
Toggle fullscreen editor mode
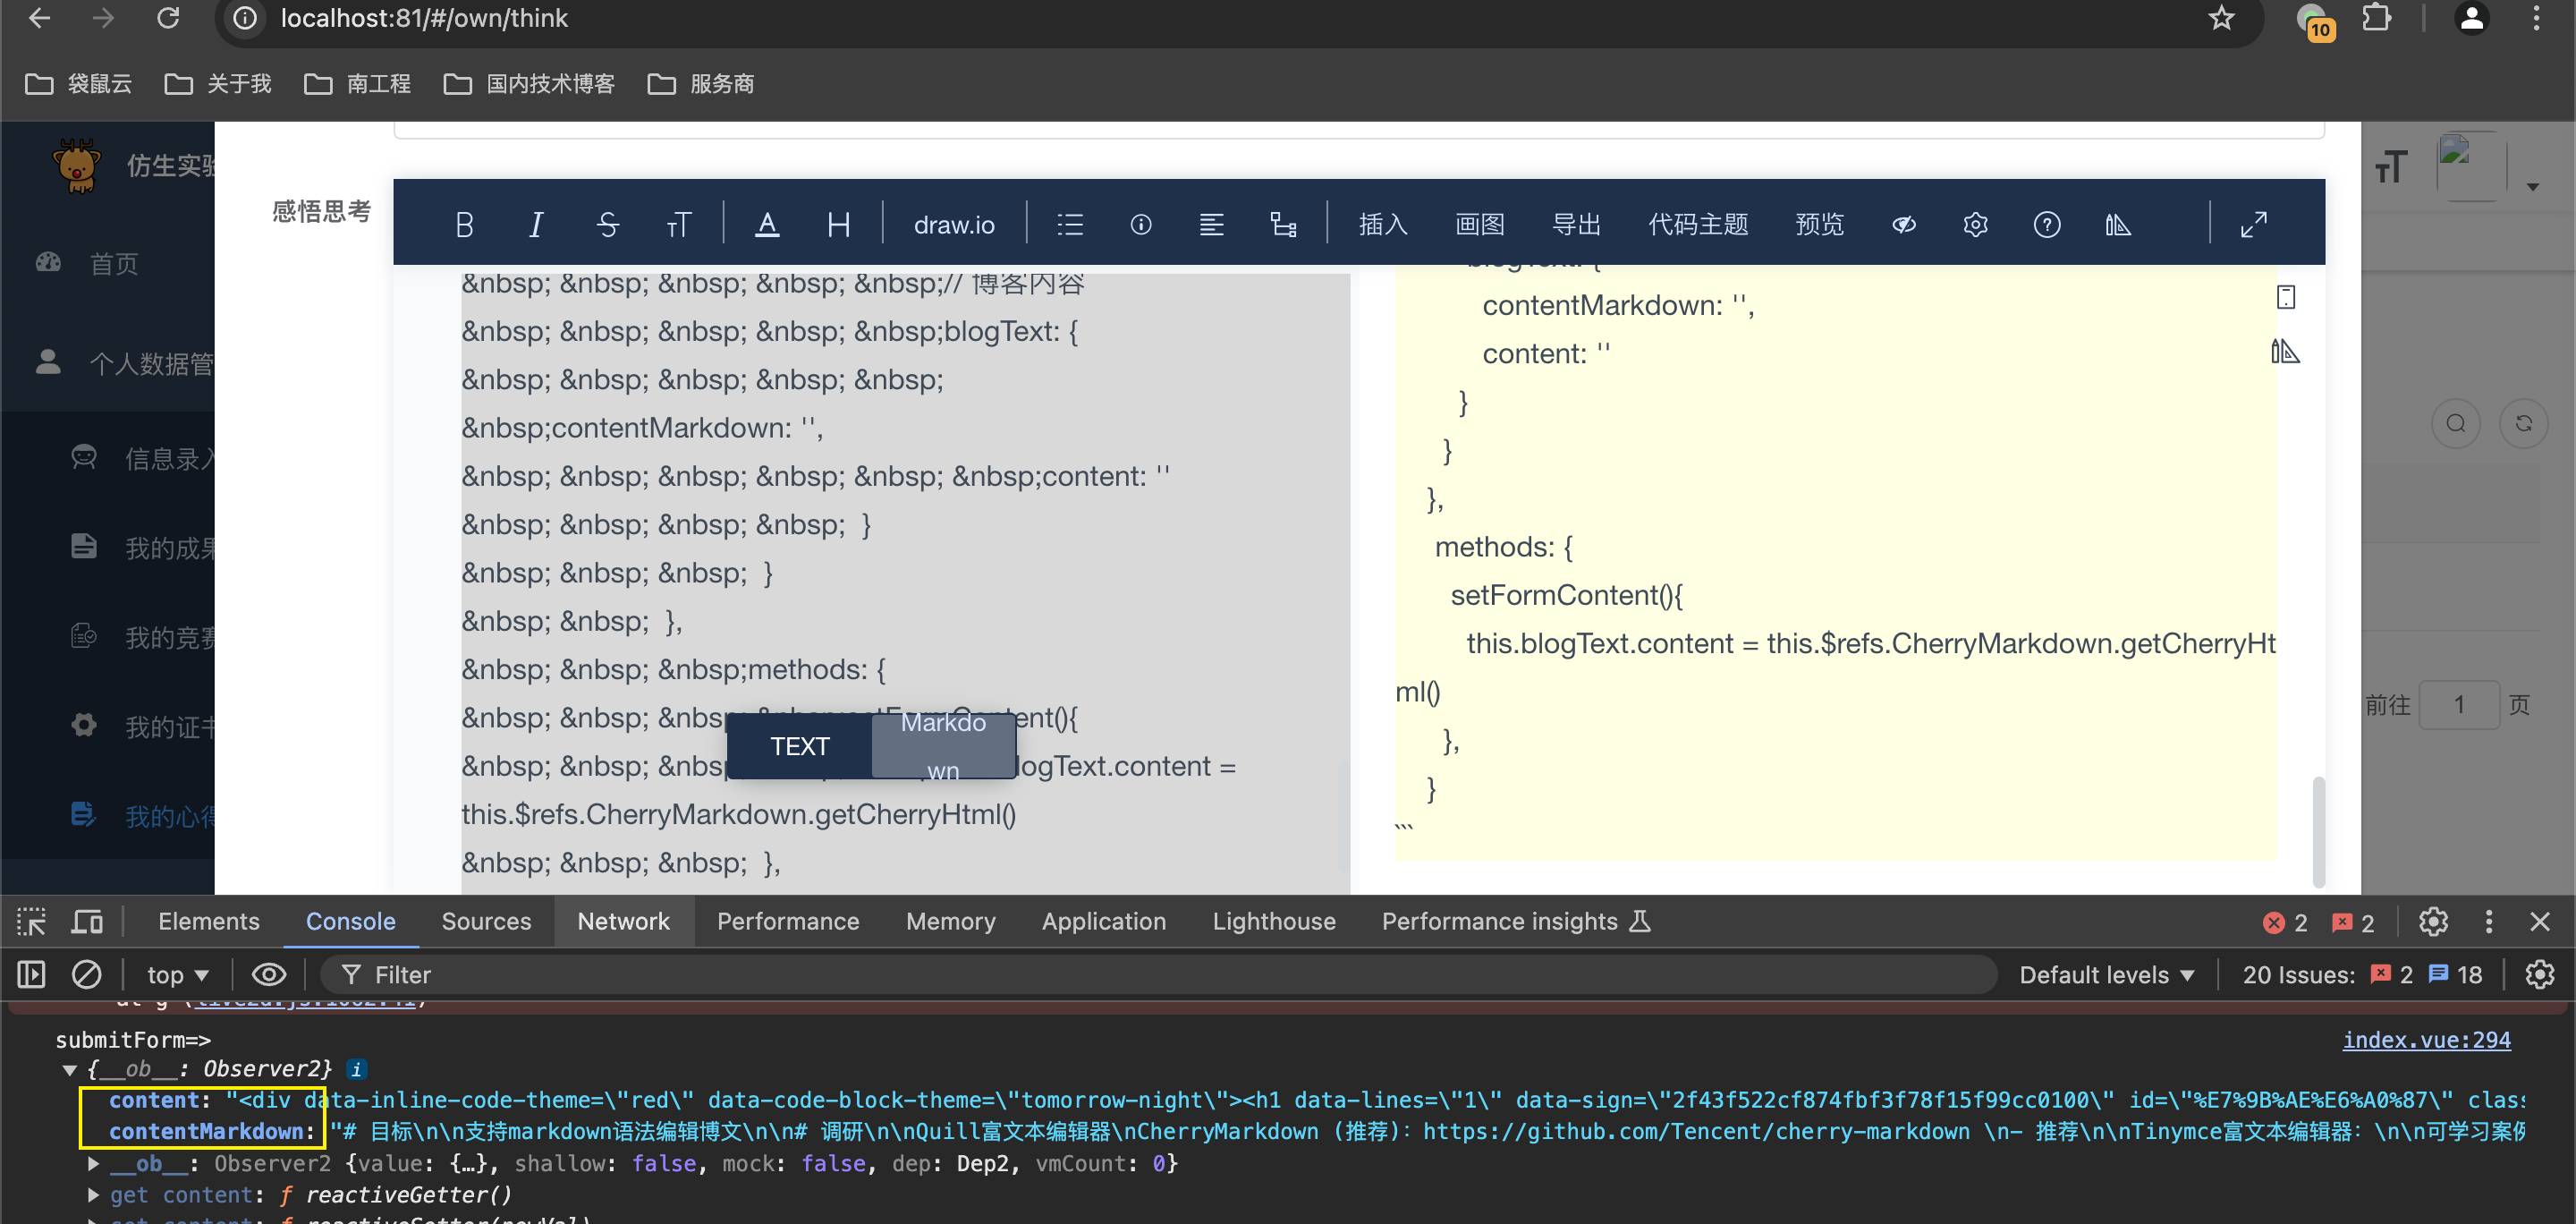click(2254, 224)
